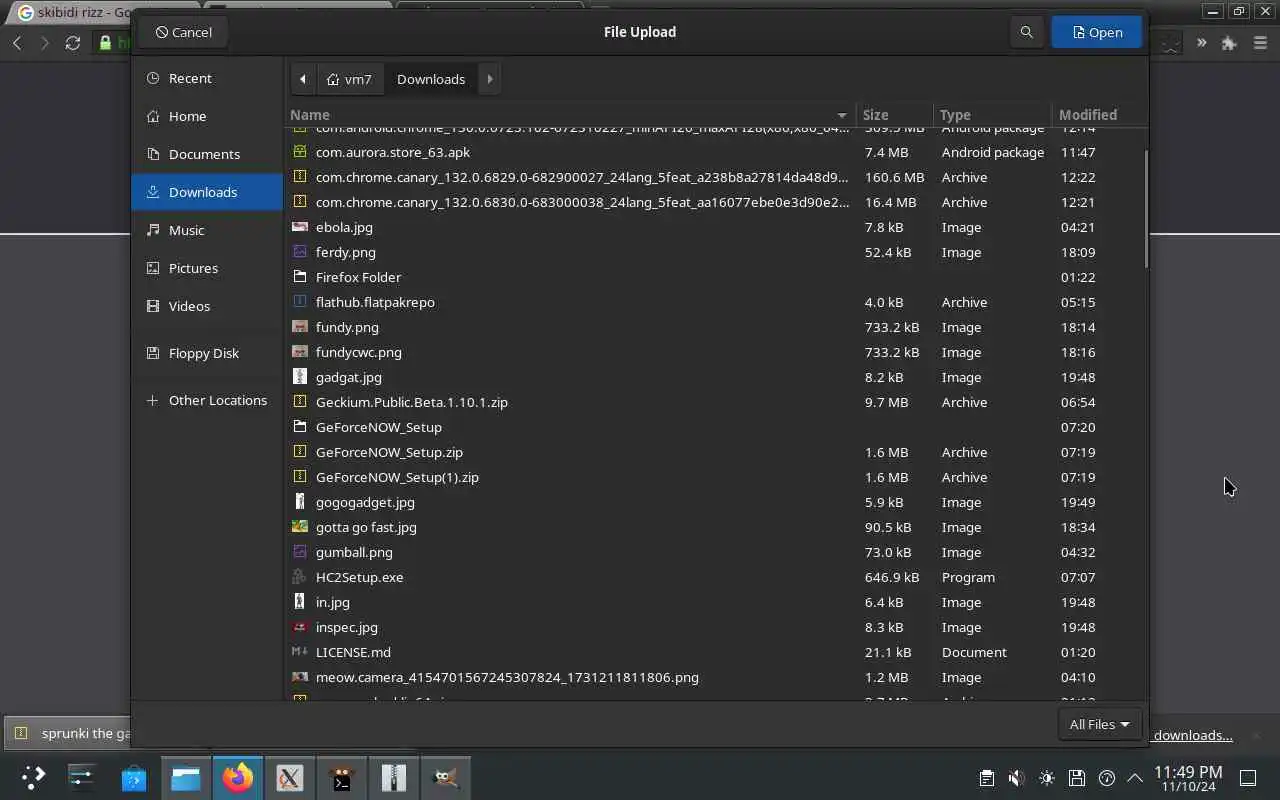This screenshot has width=1280, height=800.
Task: Click the volume tray icon
Action: 1016,778
